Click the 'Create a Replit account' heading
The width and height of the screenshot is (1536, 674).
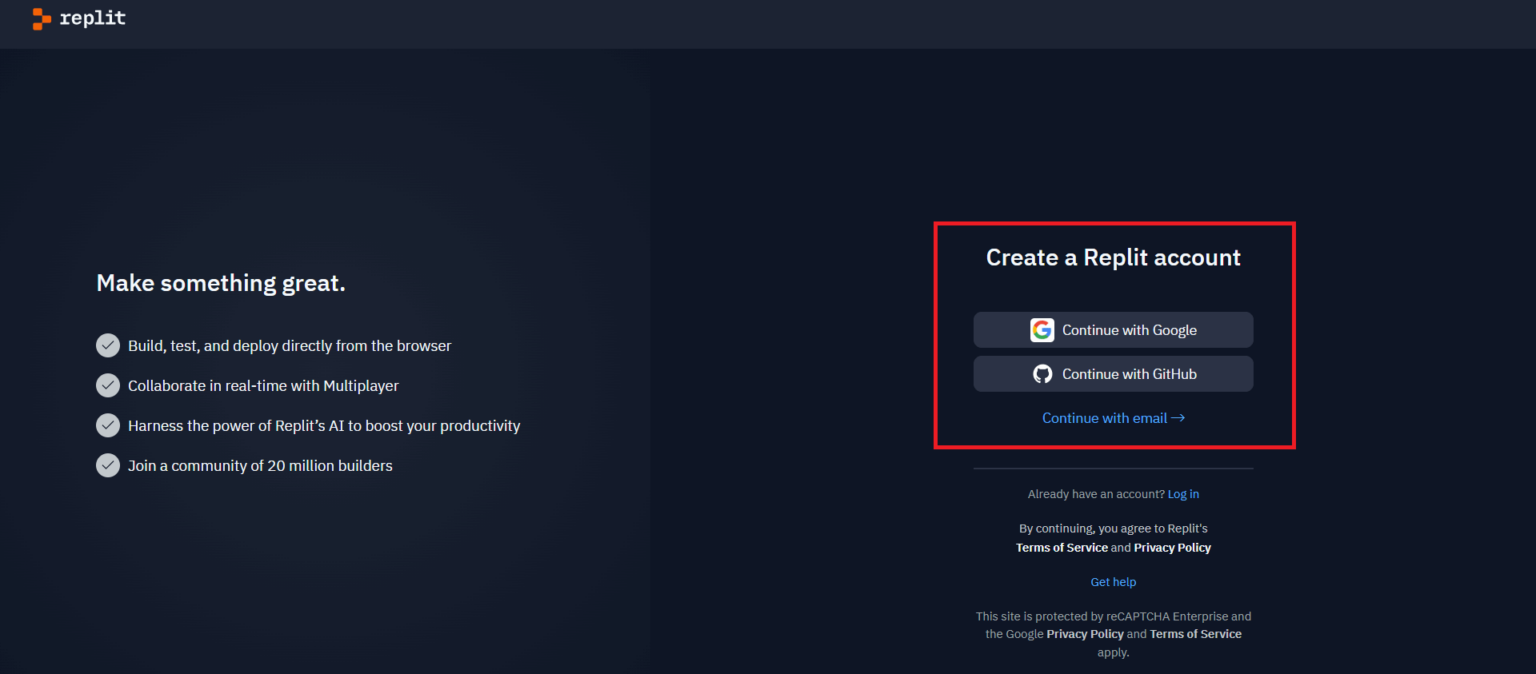tap(1113, 258)
